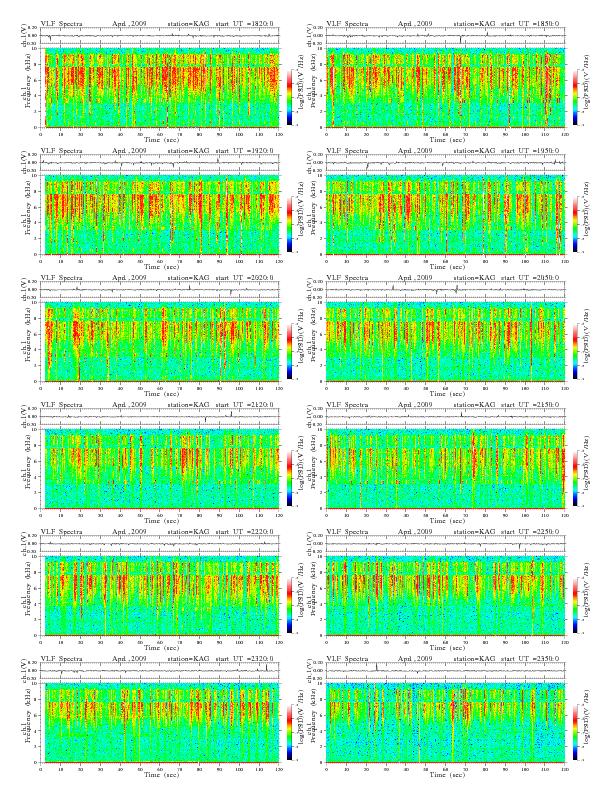Click the ch.1 waveform strip above UT 1950 spectrogram
Screen dimensions: 612x792
tap(445, 163)
